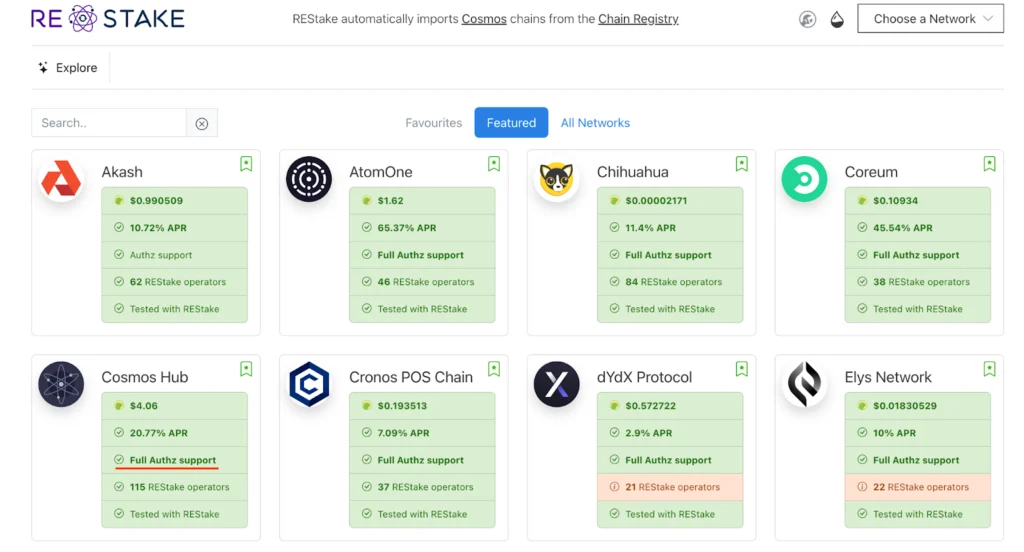
Task: Click the dYdX Protocol logo
Action: (556, 385)
